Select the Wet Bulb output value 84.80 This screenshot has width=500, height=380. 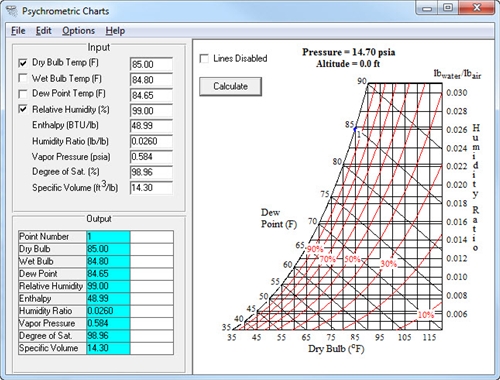(108, 261)
